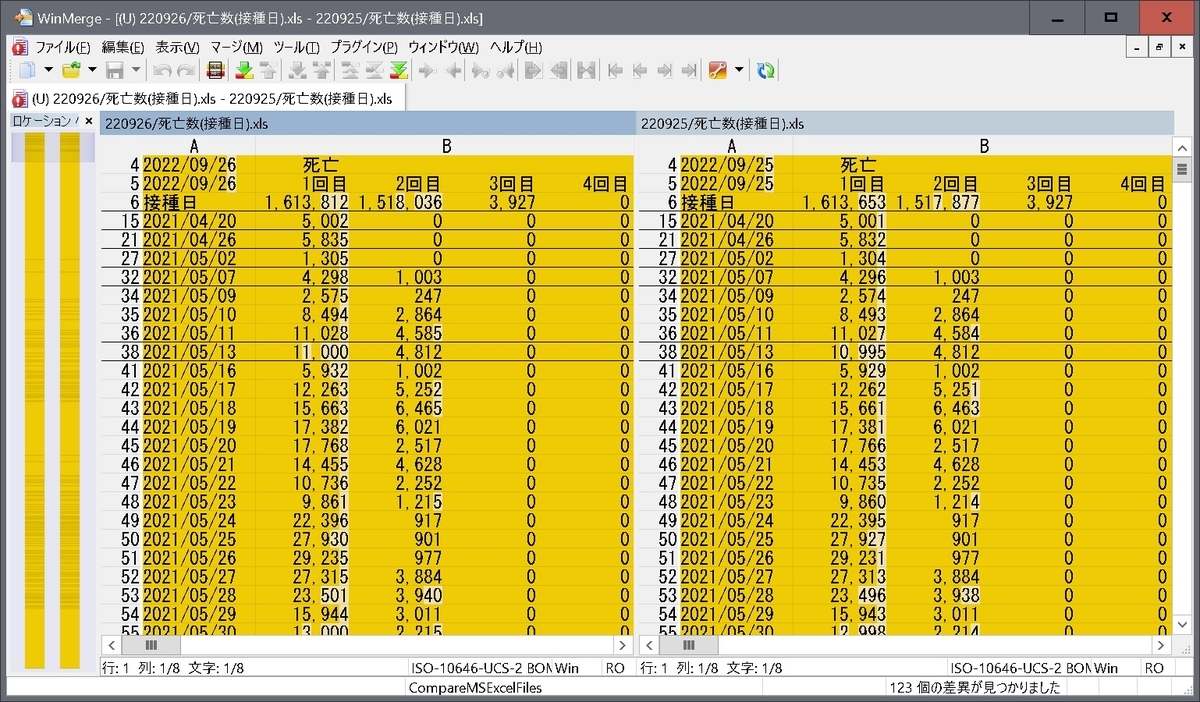Click the Copy to Right icon

427,70
